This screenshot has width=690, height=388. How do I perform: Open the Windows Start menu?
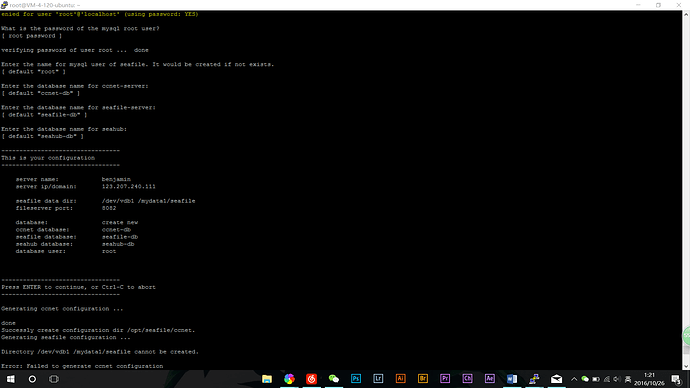pos(11,379)
